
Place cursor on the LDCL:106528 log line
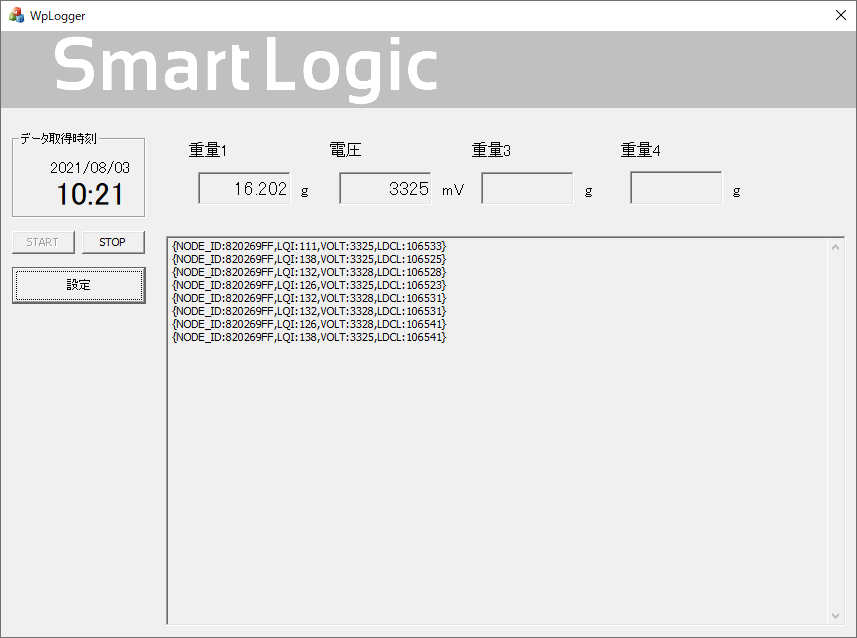coord(309,272)
